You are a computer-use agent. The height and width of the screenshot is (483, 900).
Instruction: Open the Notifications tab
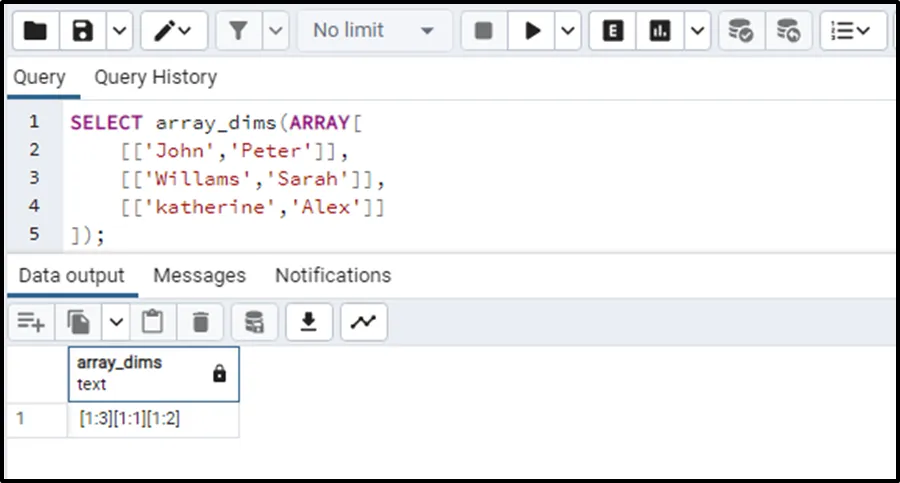point(333,275)
